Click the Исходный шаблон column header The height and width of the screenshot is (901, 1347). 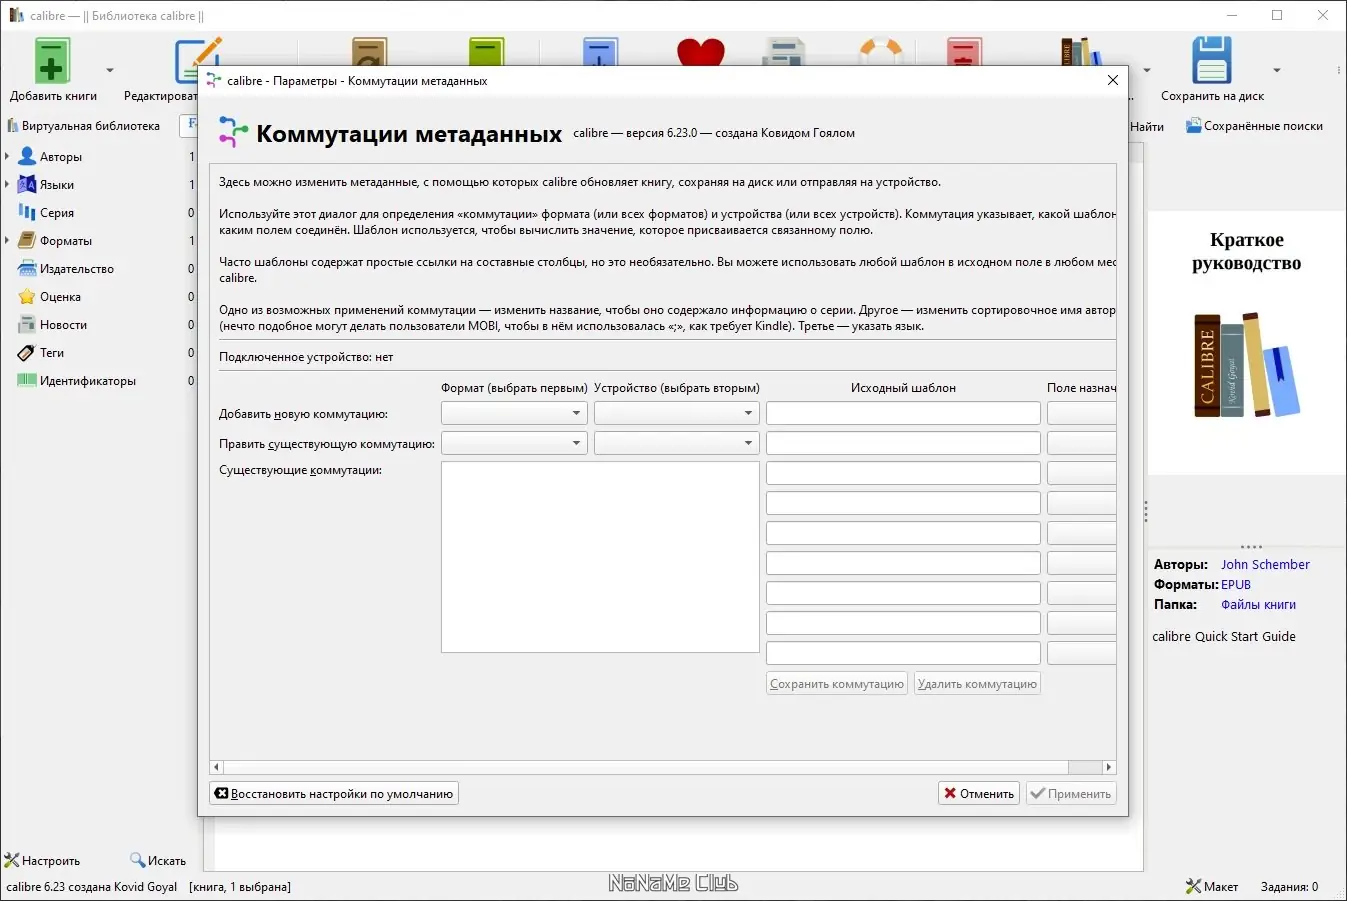pos(903,388)
